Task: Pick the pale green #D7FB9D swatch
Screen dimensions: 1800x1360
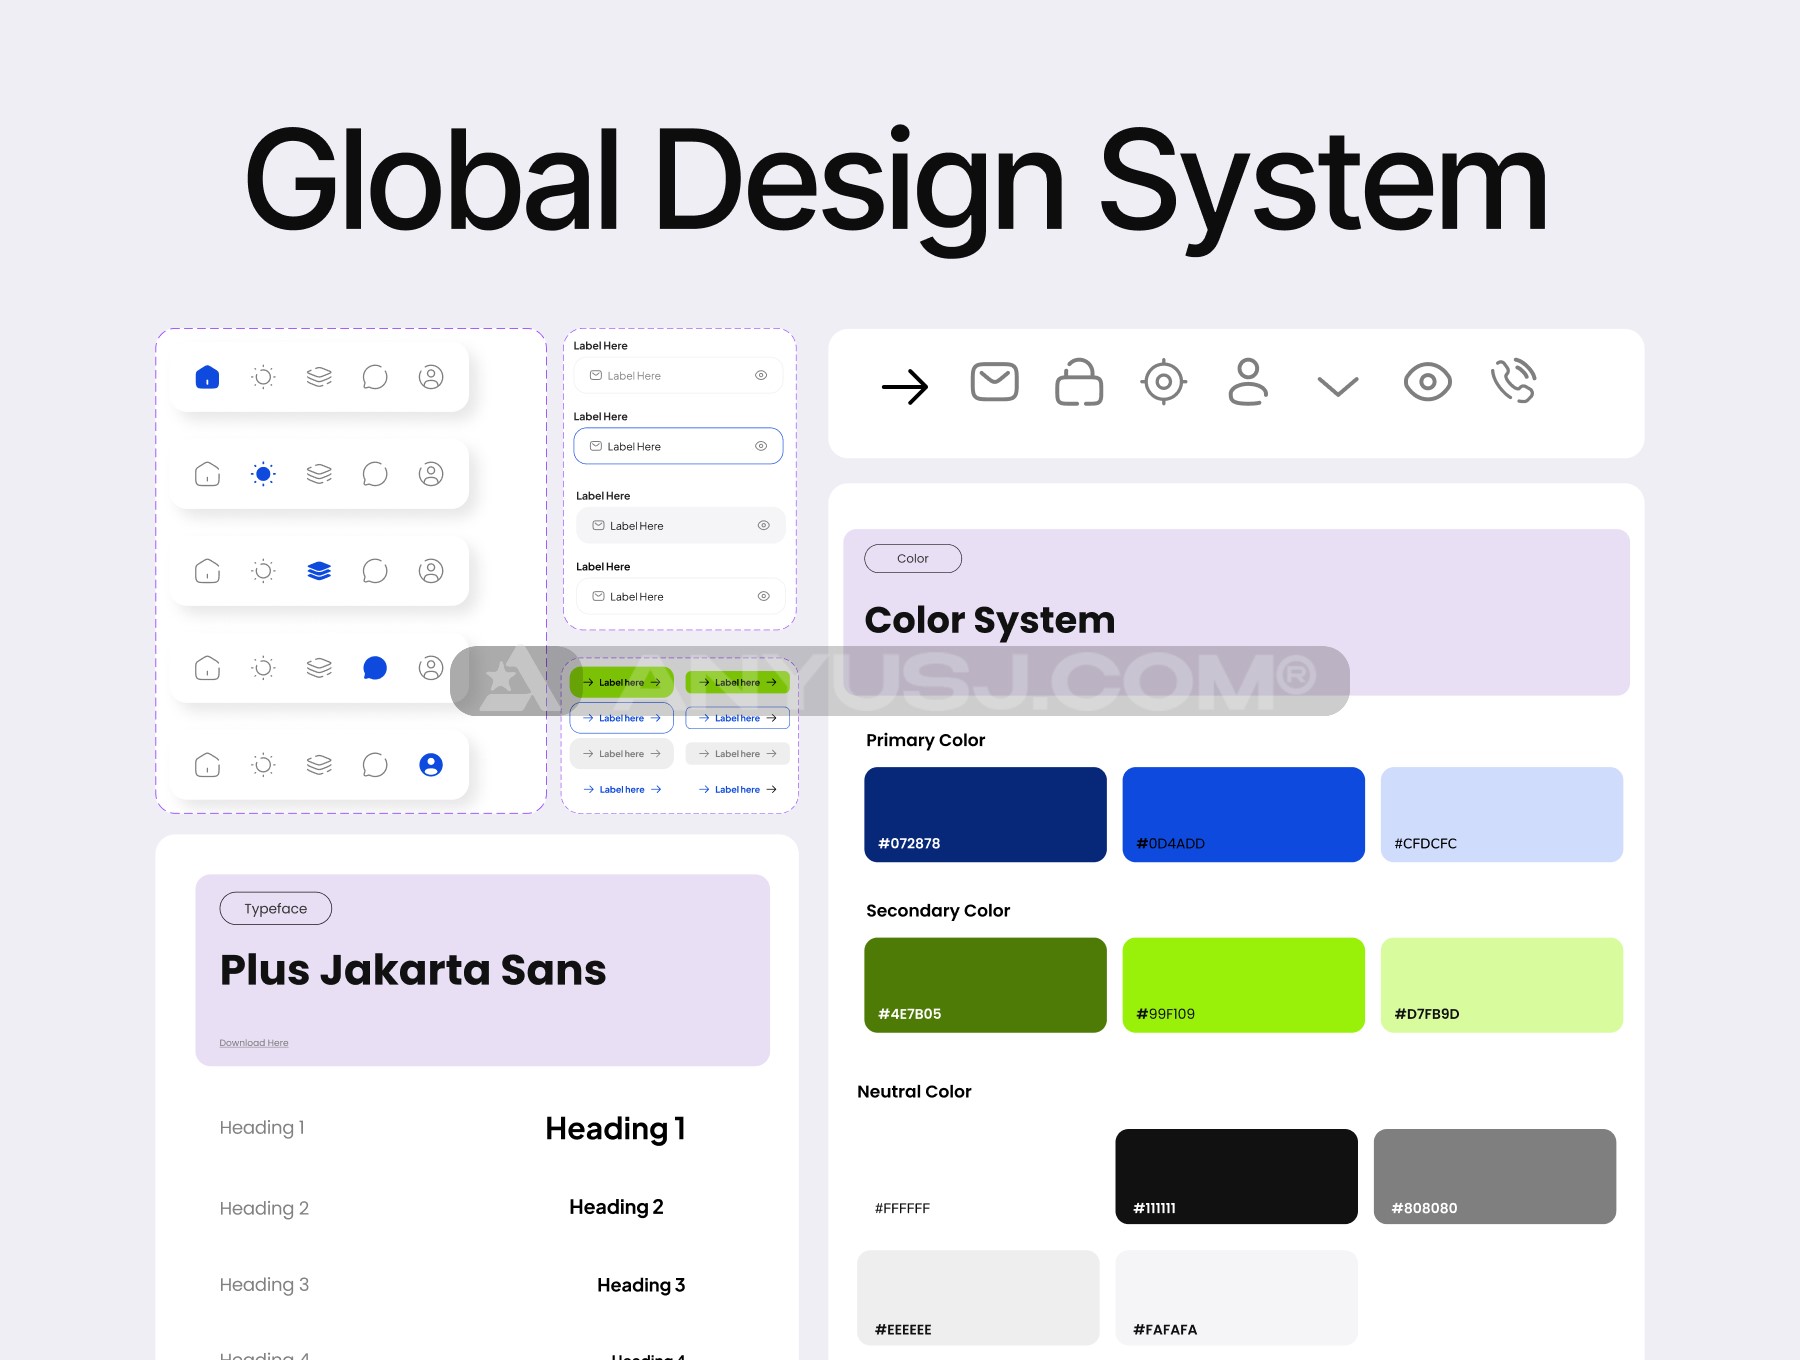Action: tap(1501, 985)
